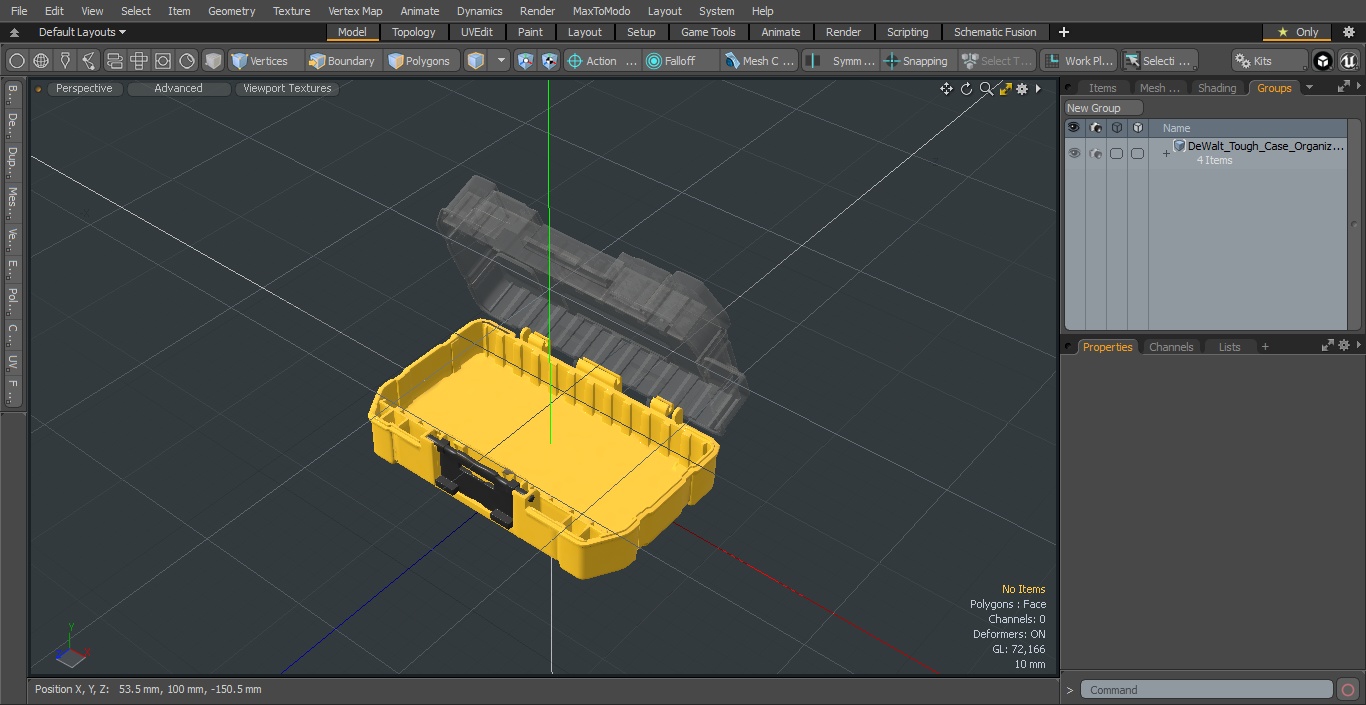Click the Advanced shading button

[x=178, y=88]
